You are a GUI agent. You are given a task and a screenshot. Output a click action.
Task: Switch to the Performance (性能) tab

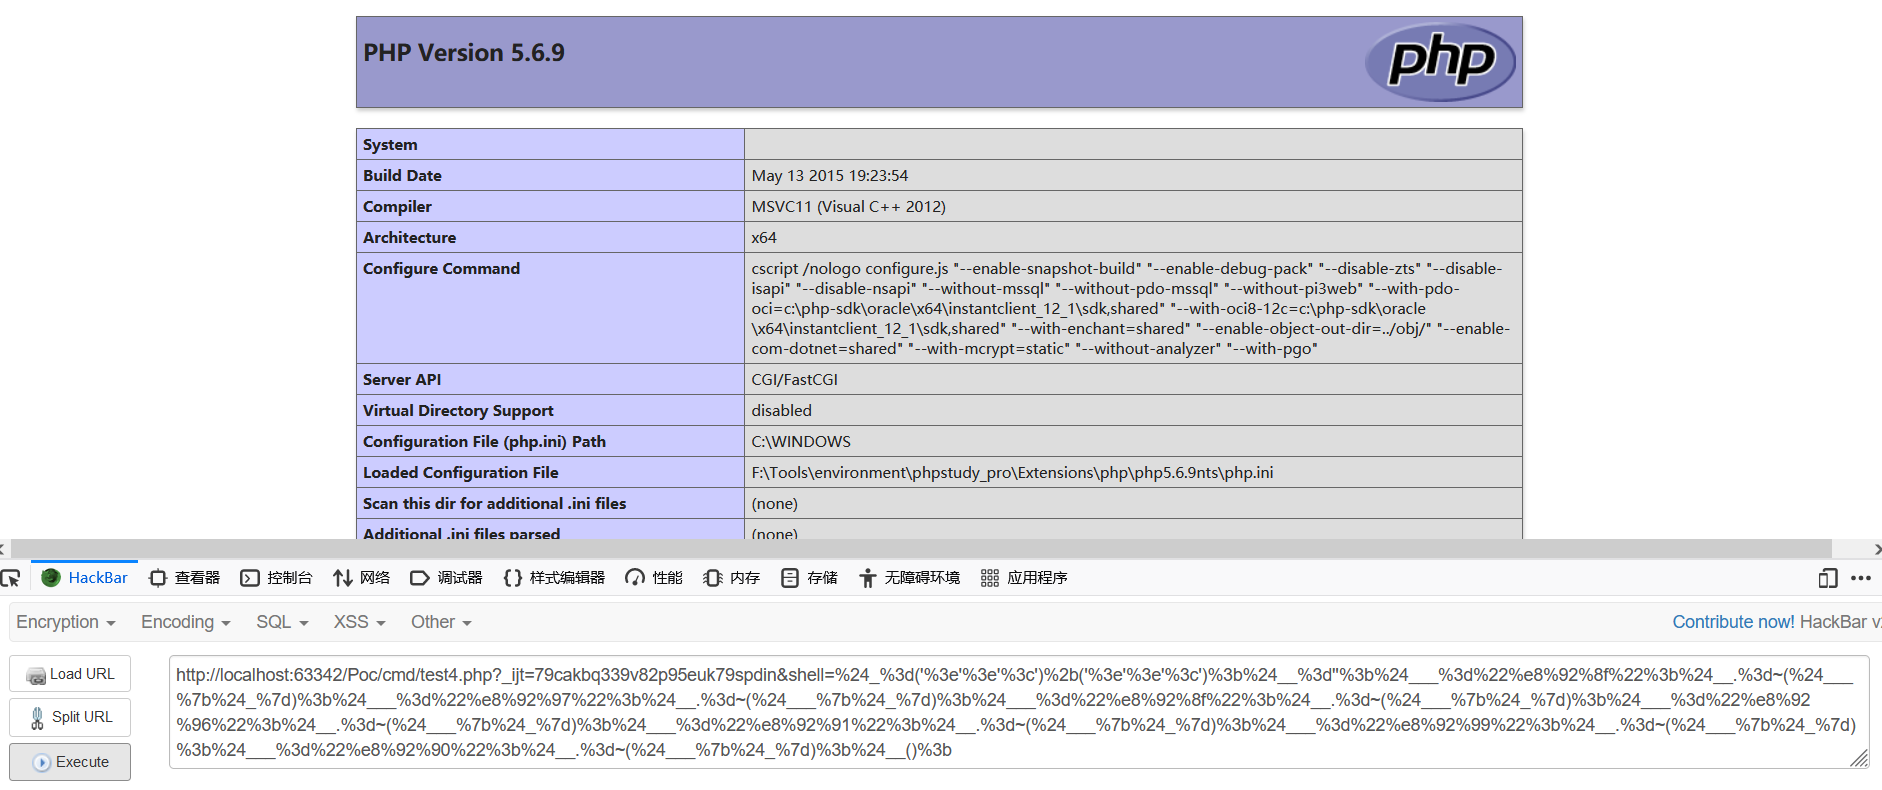point(654,578)
